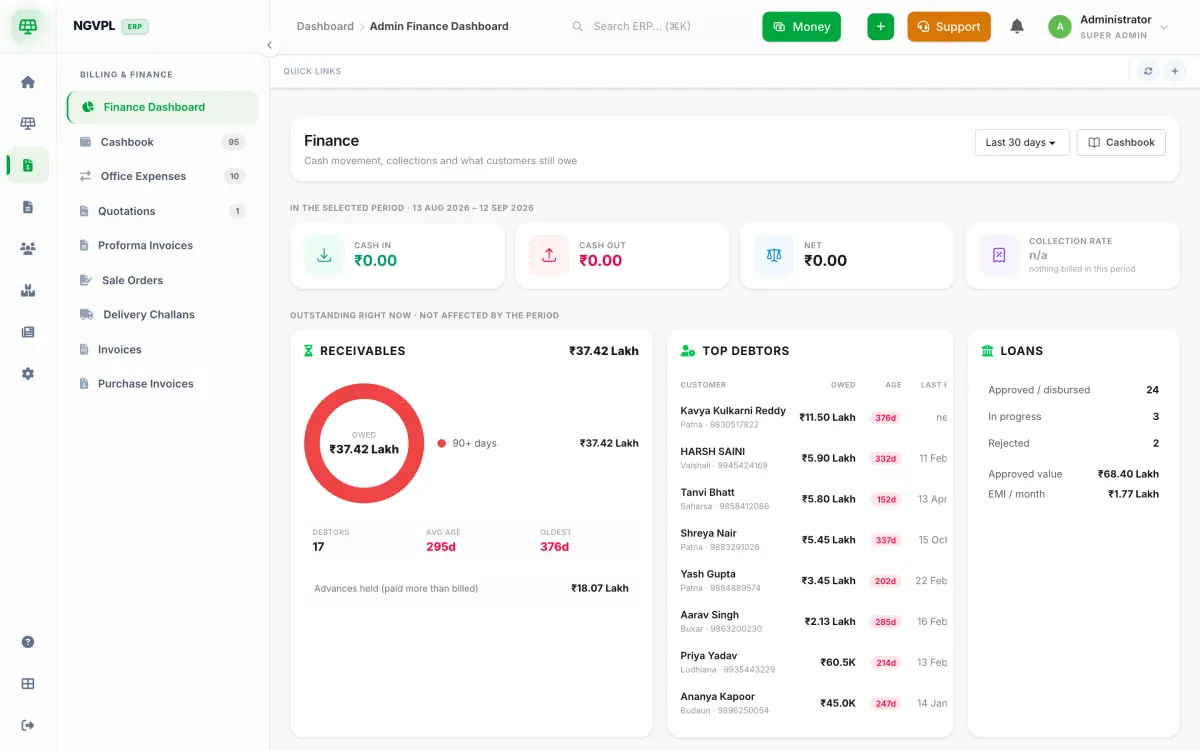This screenshot has width=1200, height=750.
Task: Click the red receivables donut chart
Action: 364,443
